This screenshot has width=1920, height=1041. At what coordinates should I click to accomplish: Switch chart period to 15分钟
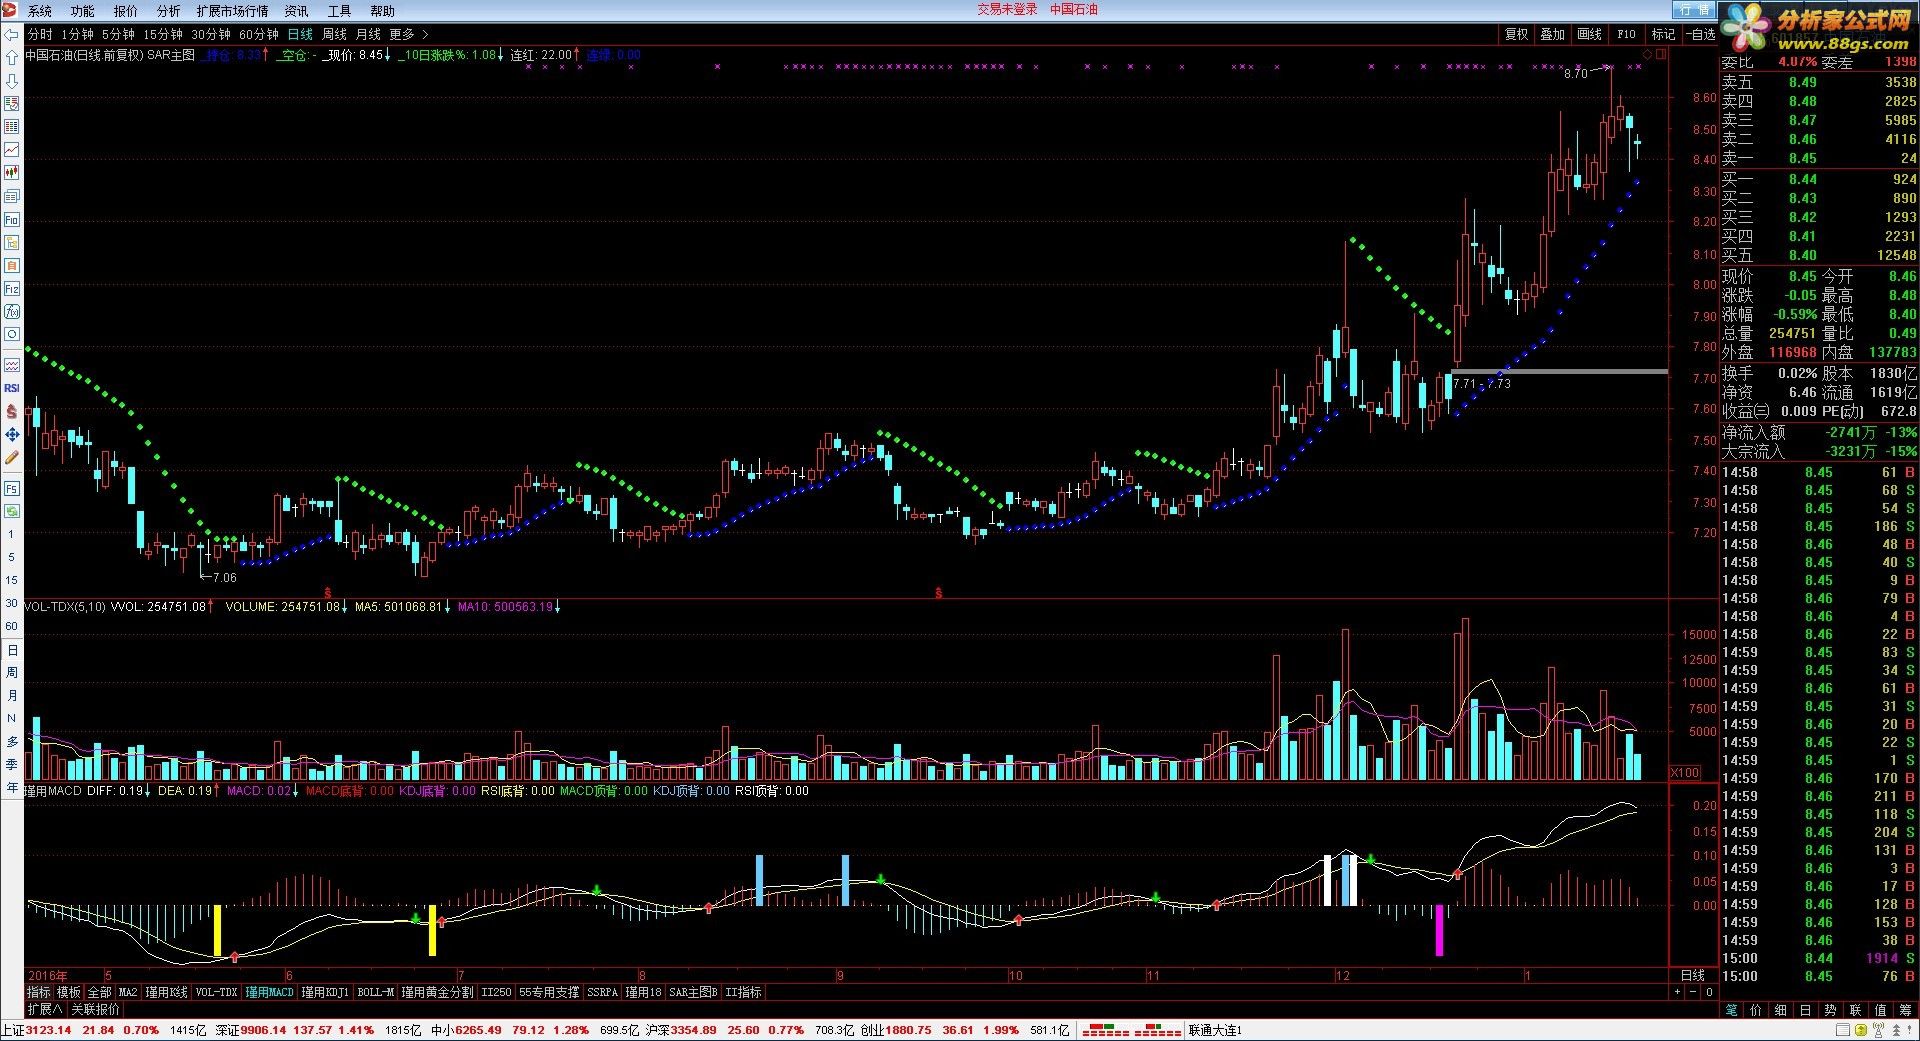coord(162,34)
